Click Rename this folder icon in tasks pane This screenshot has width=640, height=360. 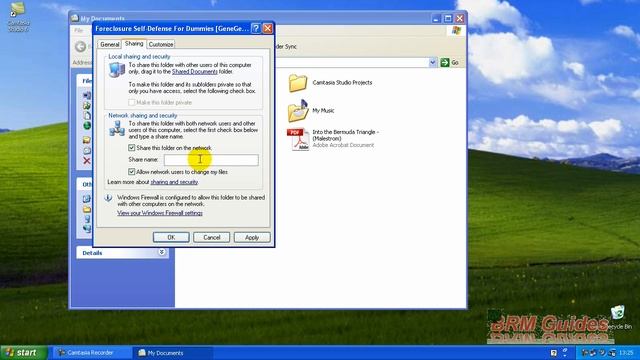(x=87, y=95)
